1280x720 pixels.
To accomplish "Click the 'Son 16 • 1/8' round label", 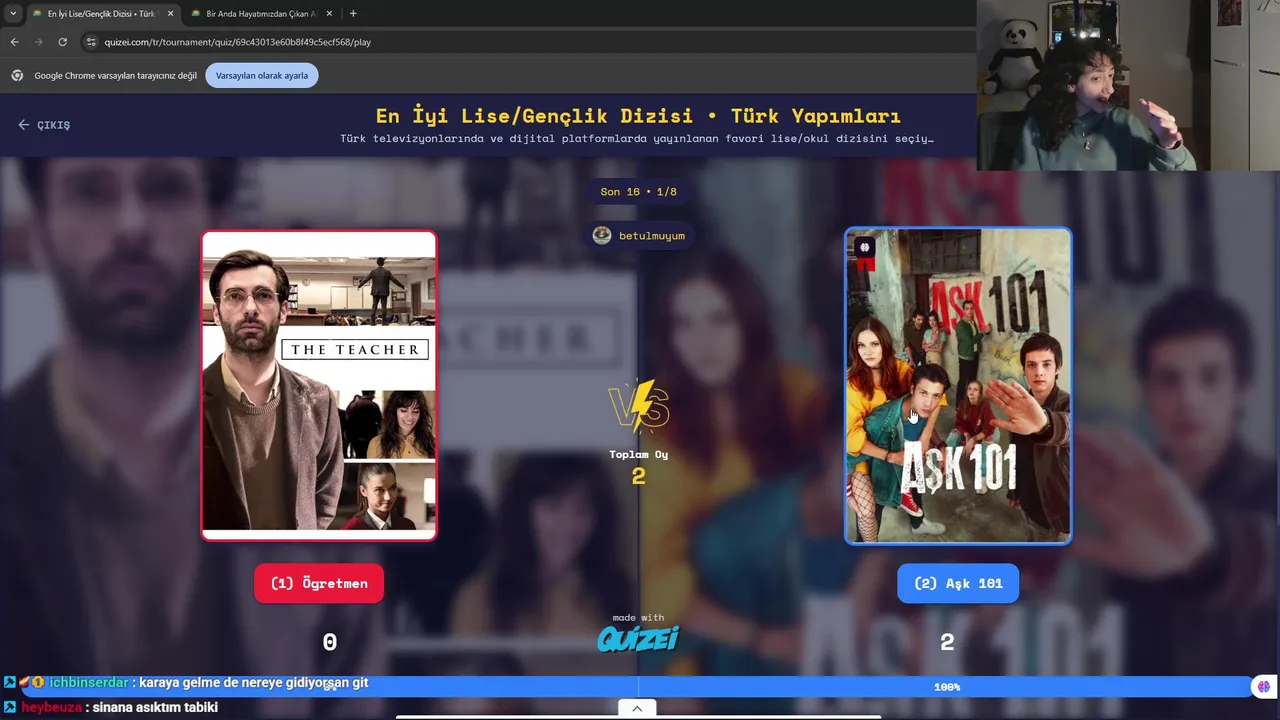I will click(638, 191).
